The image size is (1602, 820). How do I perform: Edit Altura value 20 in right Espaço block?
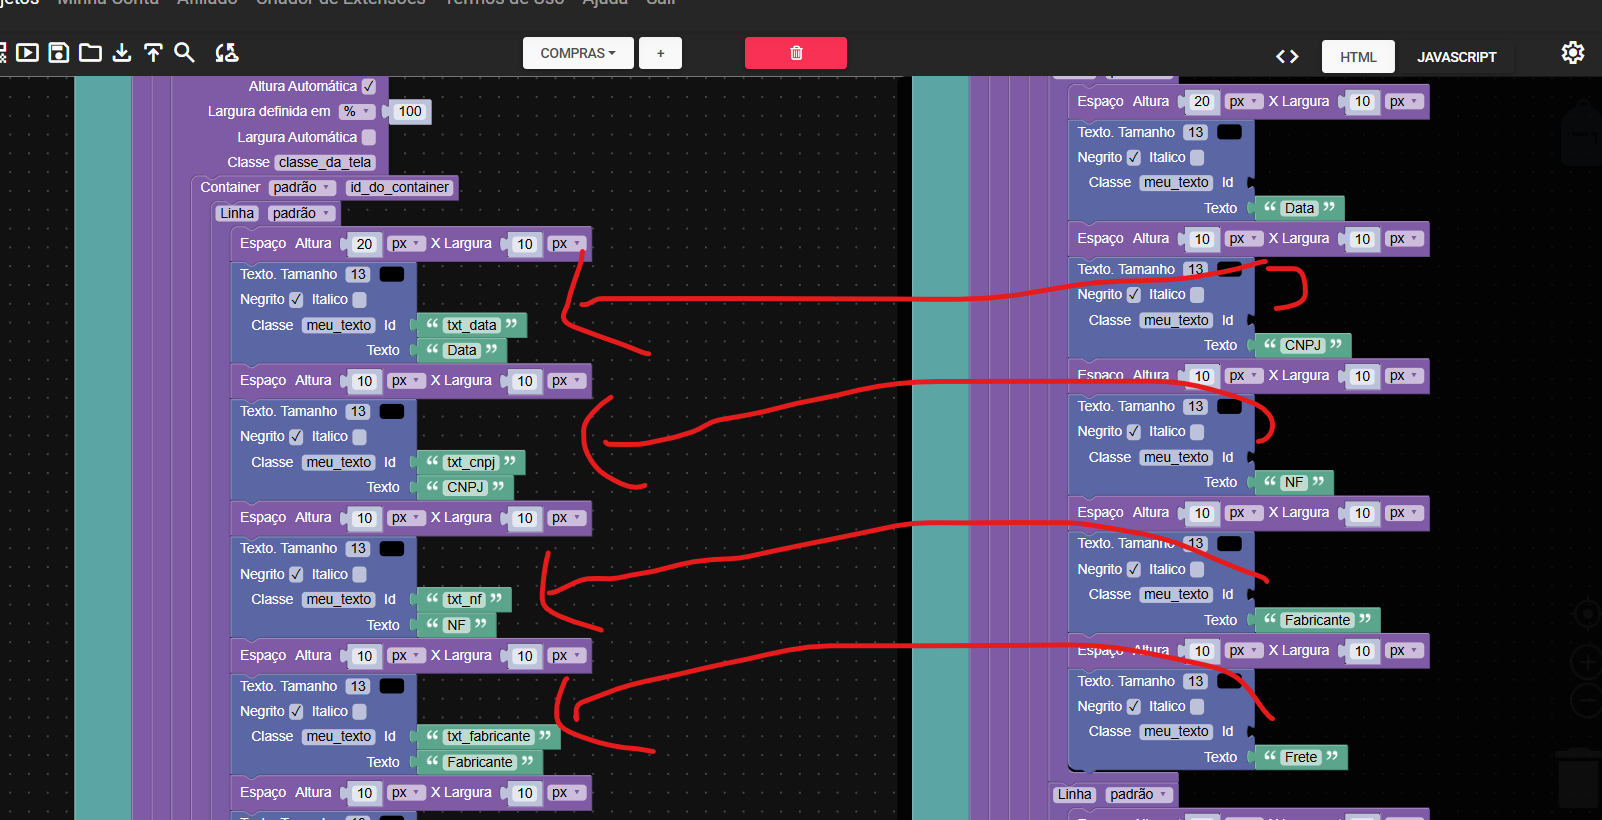[x=1201, y=102]
